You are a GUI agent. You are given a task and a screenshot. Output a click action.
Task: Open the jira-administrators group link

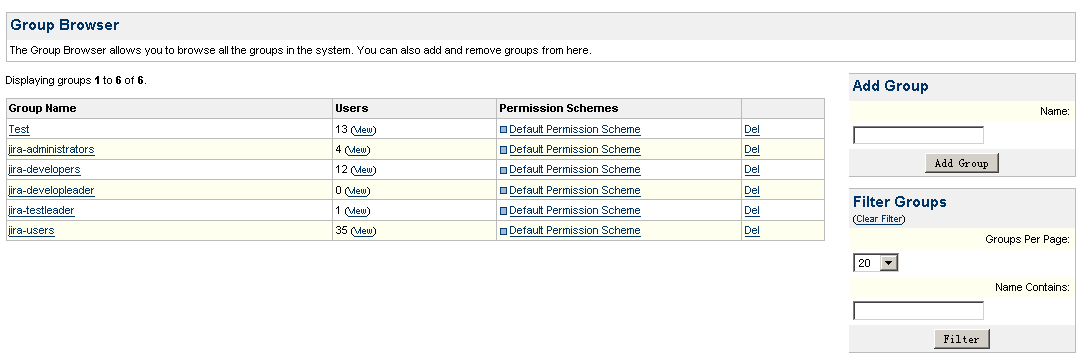pyautogui.click(x=51, y=149)
